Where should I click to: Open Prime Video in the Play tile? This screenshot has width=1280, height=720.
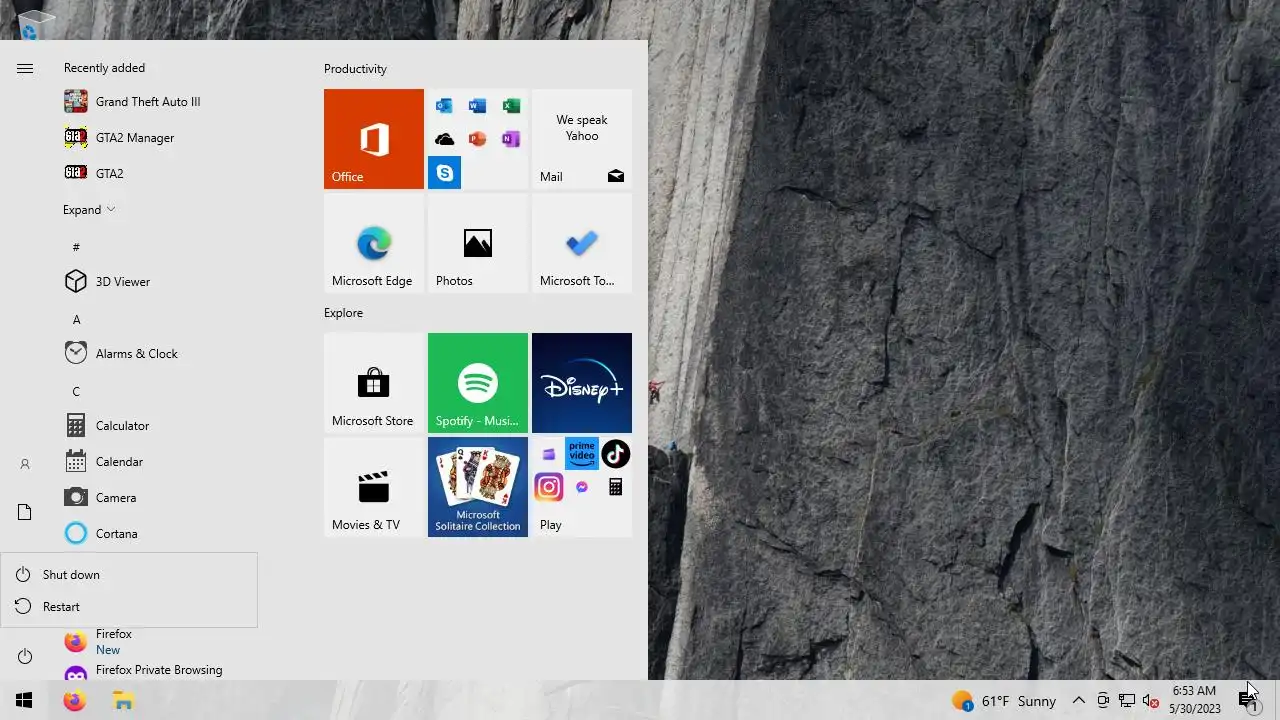click(582, 454)
